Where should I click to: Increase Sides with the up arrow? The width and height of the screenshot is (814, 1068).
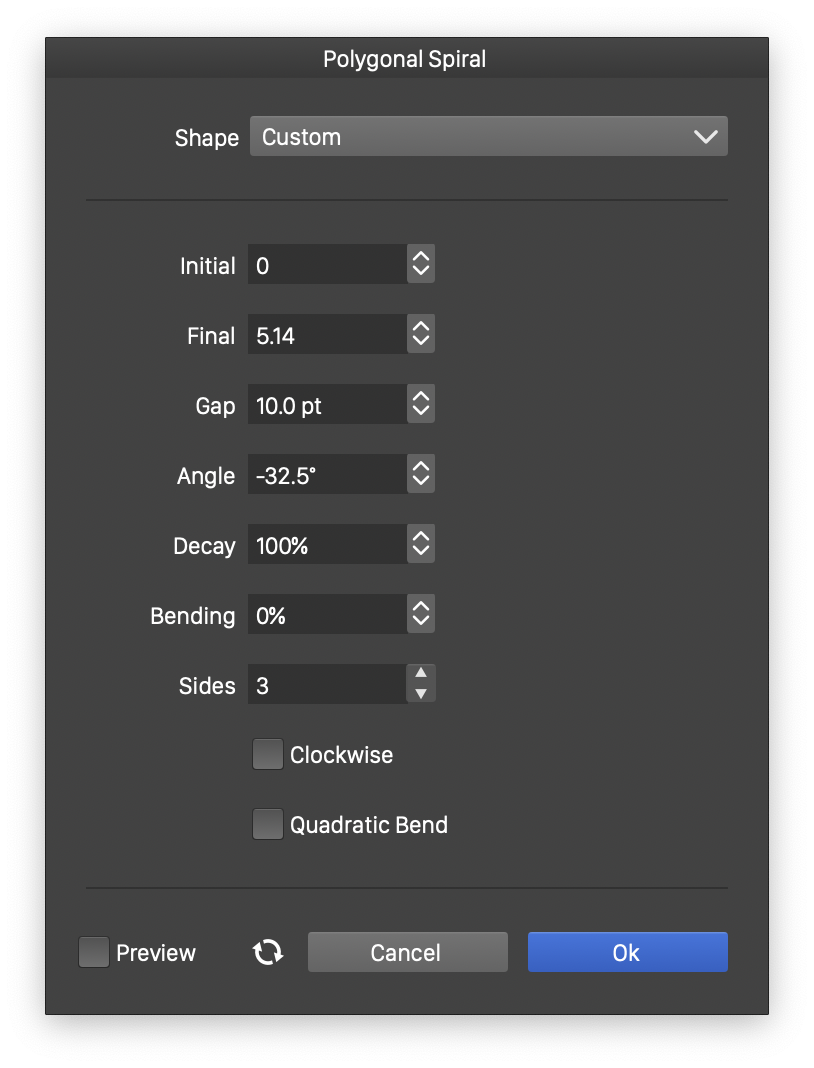click(x=421, y=675)
